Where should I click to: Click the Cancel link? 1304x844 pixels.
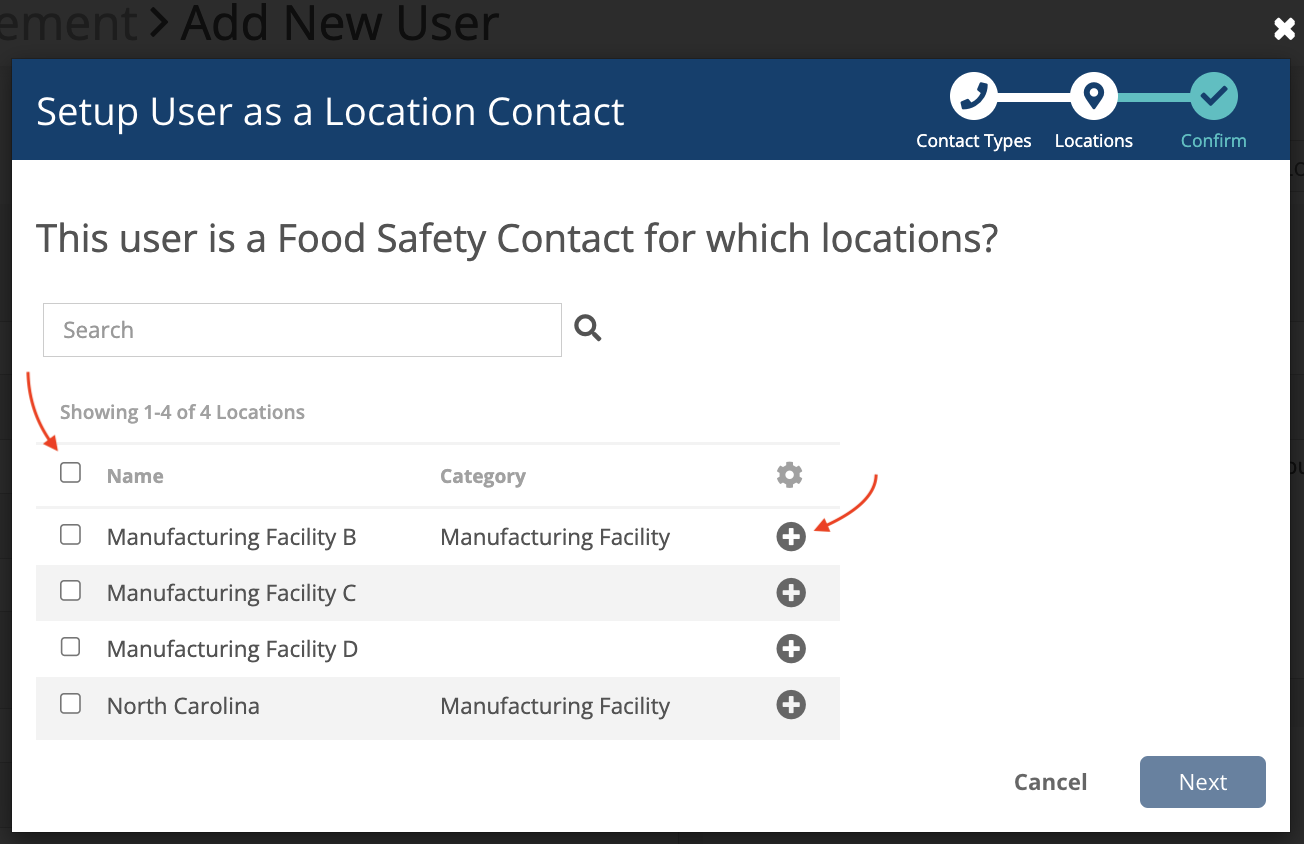[x=1050, y=782]
